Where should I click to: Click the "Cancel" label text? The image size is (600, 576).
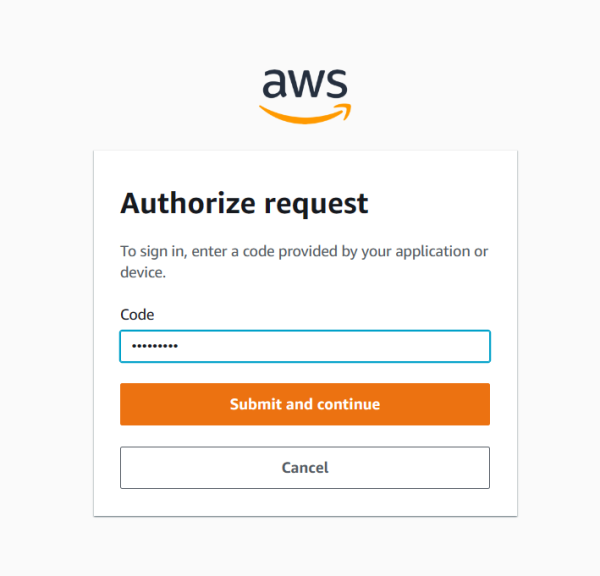[305, 467]
